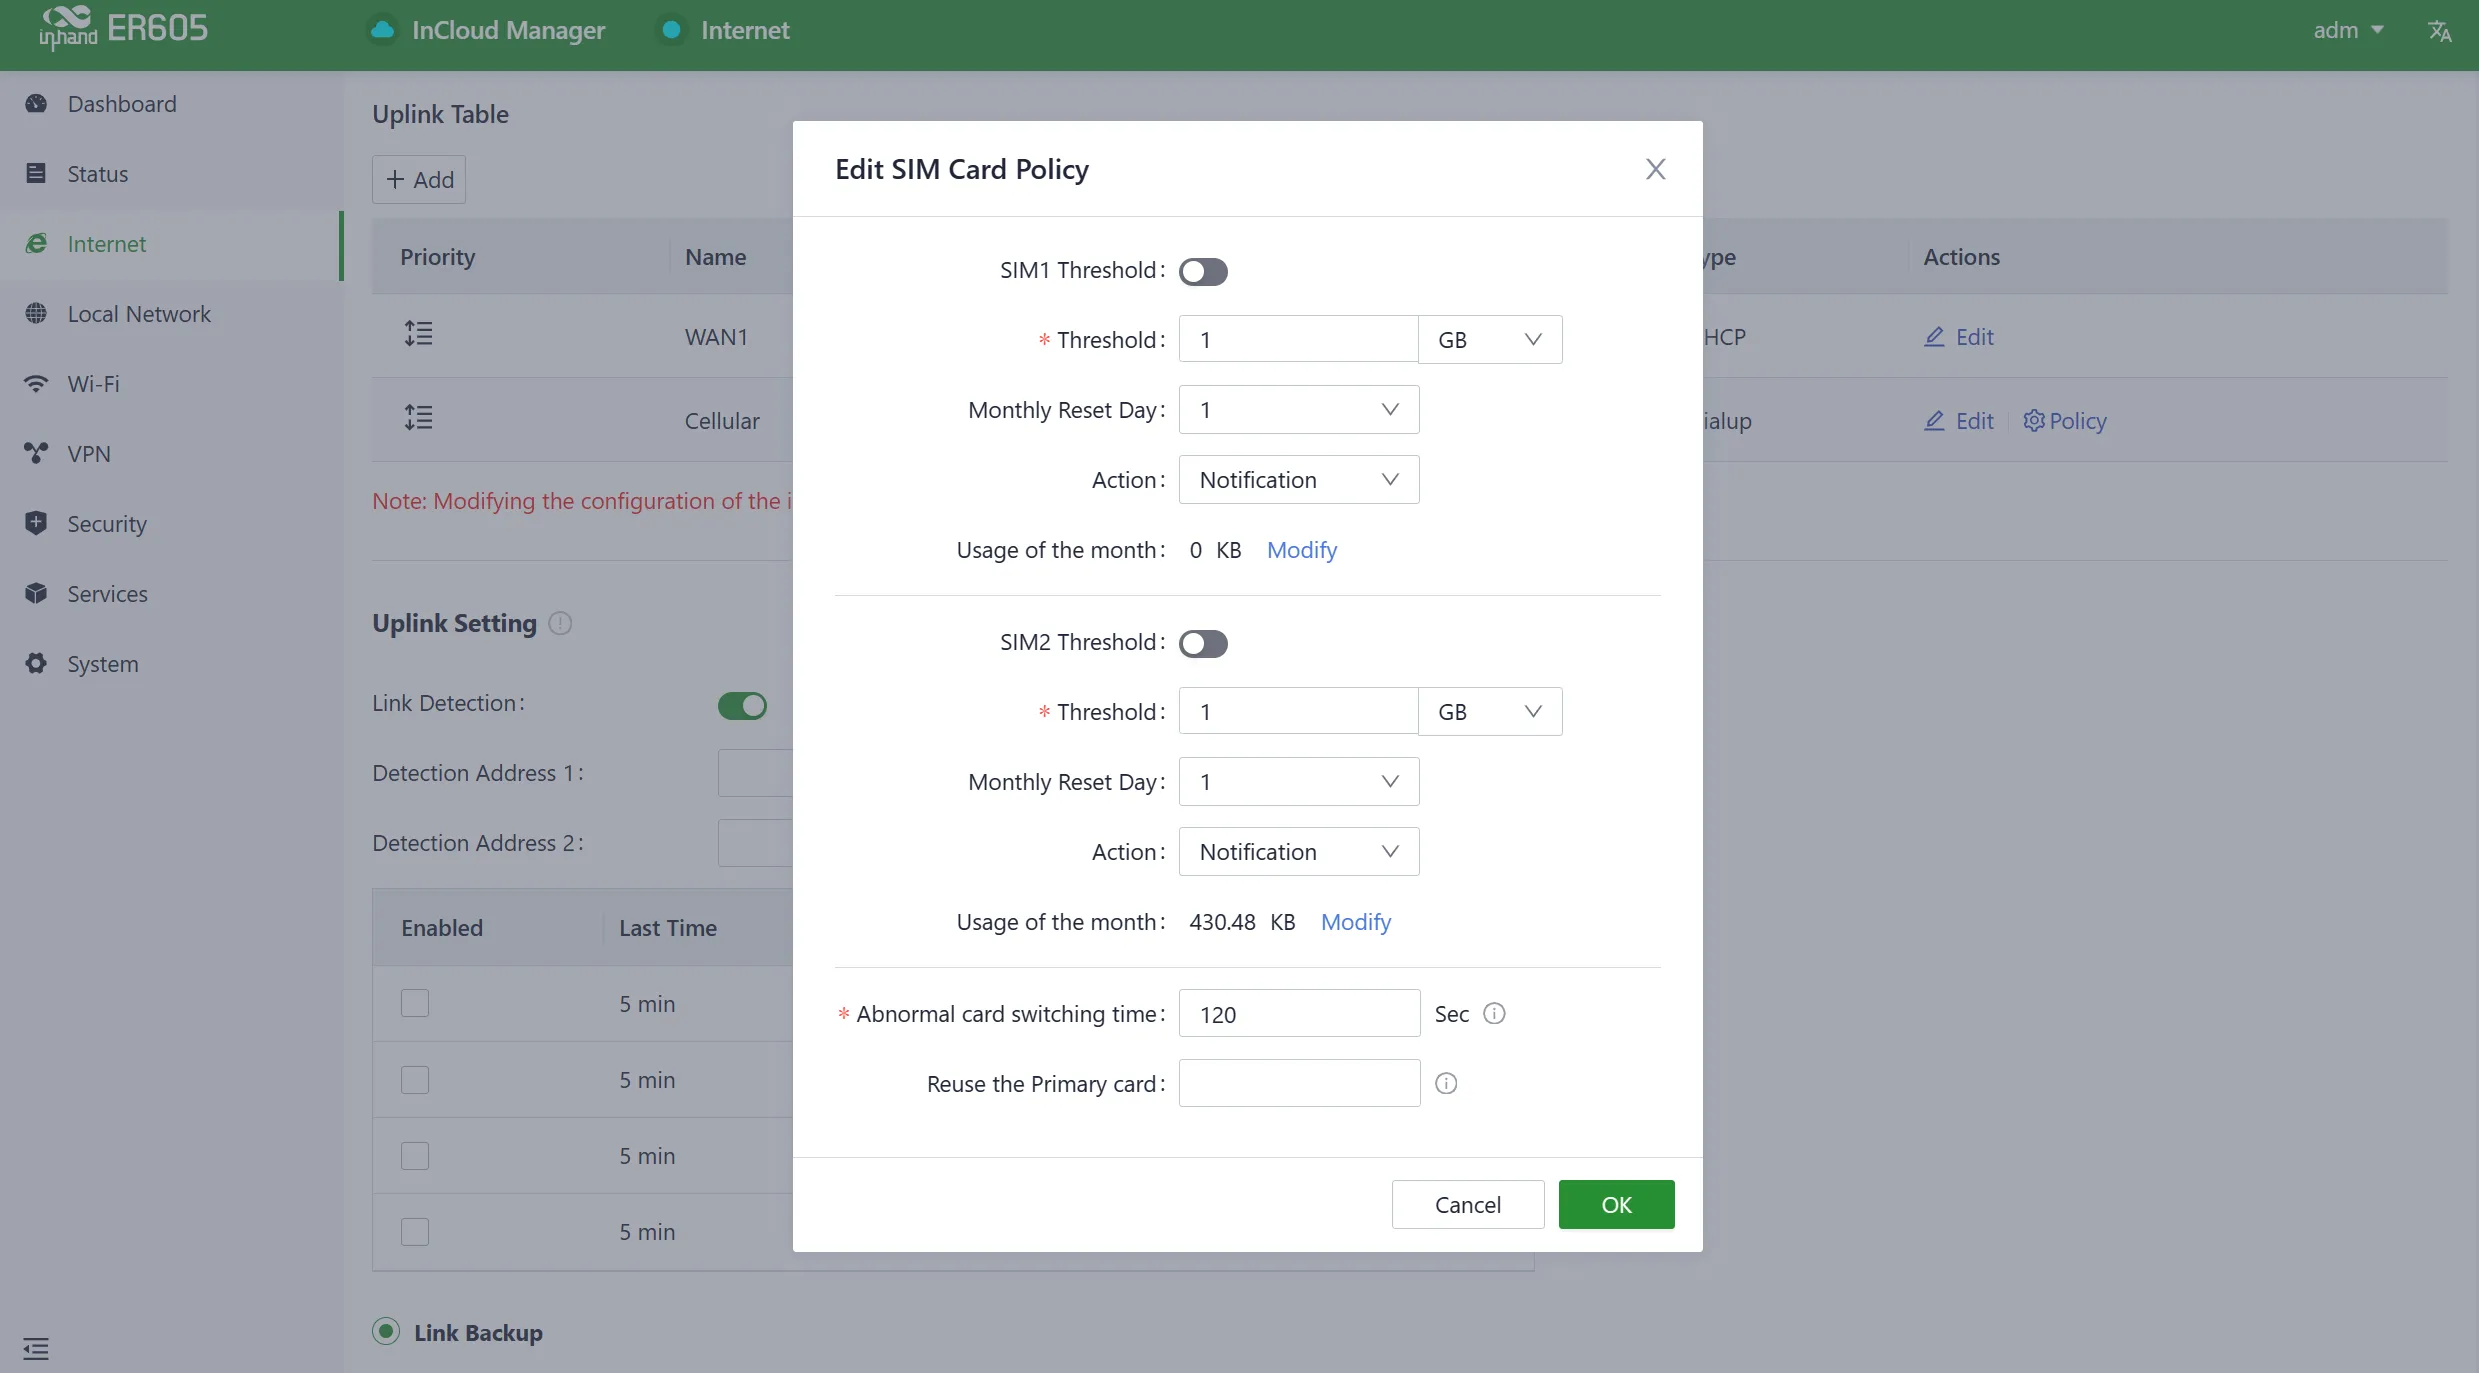The height and width of the screenshot is (1373, 2479).
Task: Click the Uplink Setting info icon
Action: point(560,623)
